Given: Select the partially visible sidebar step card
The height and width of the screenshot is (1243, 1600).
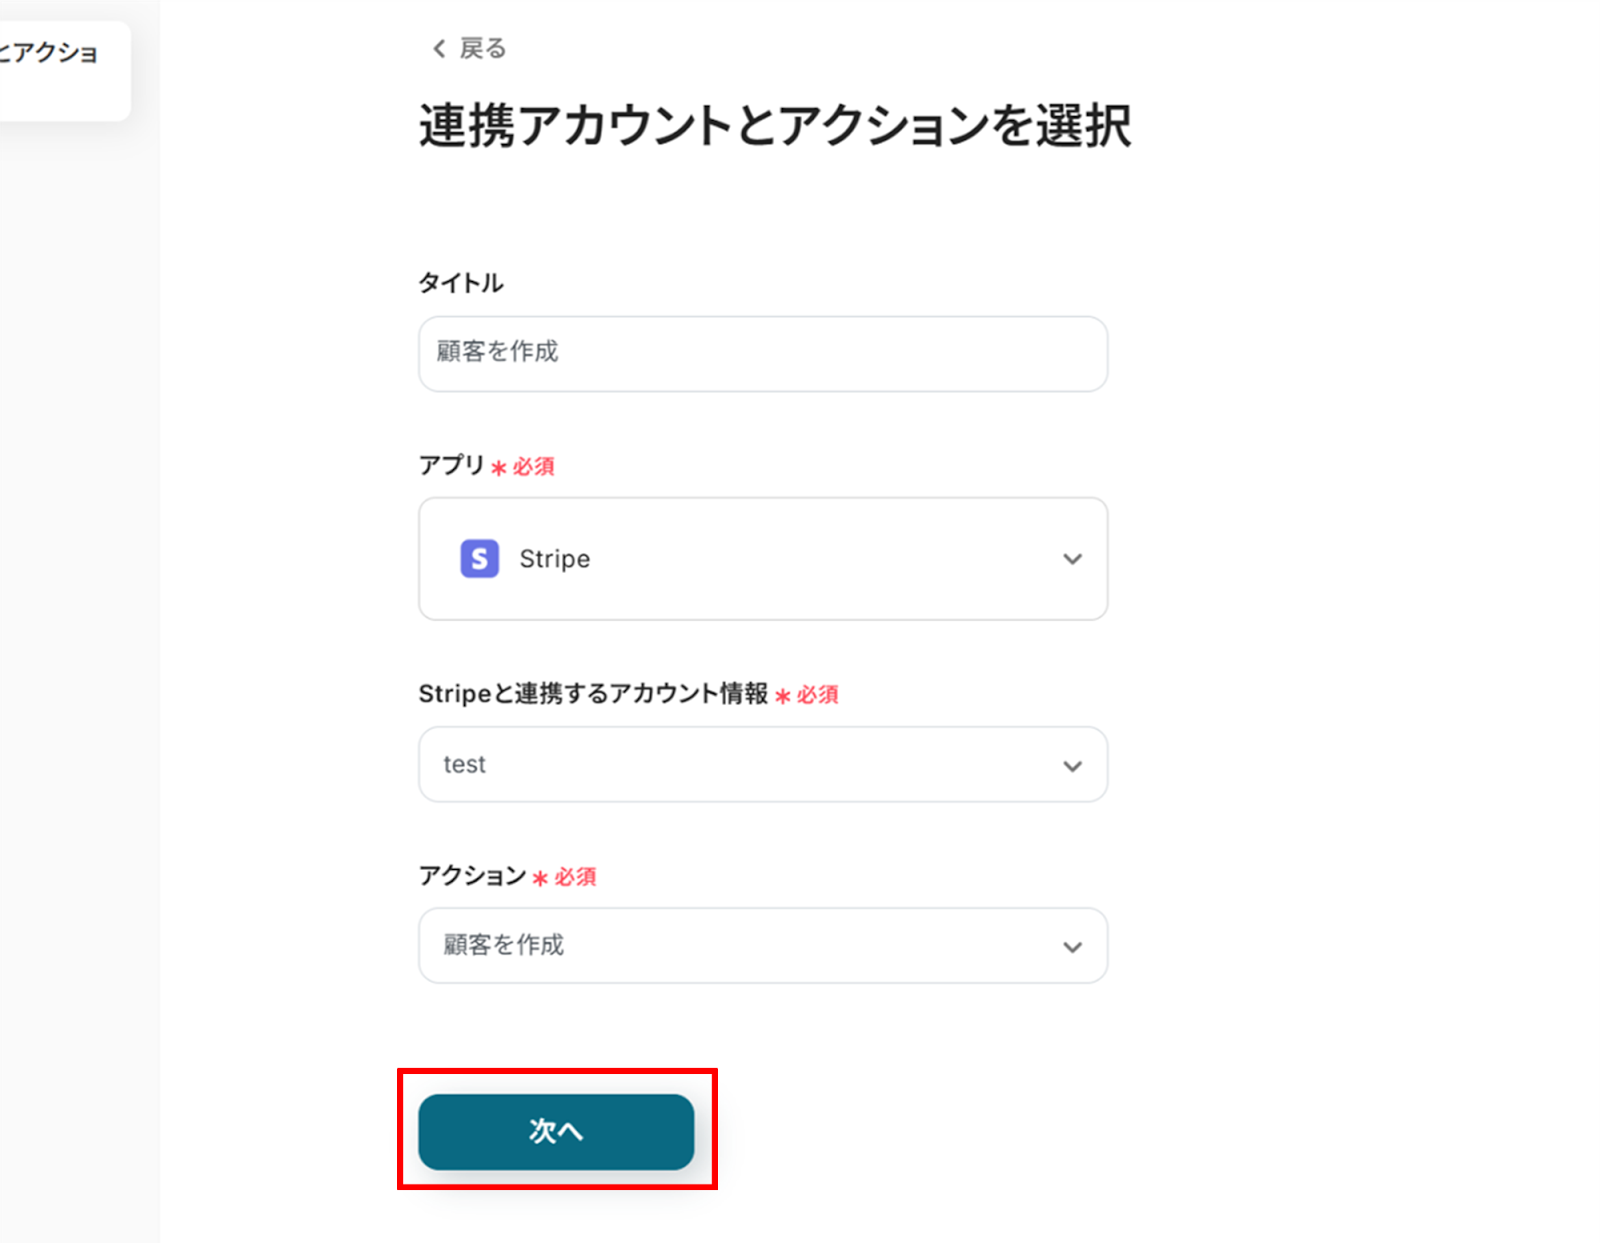Looking at the screenshot, I should (x=60, y=68).
